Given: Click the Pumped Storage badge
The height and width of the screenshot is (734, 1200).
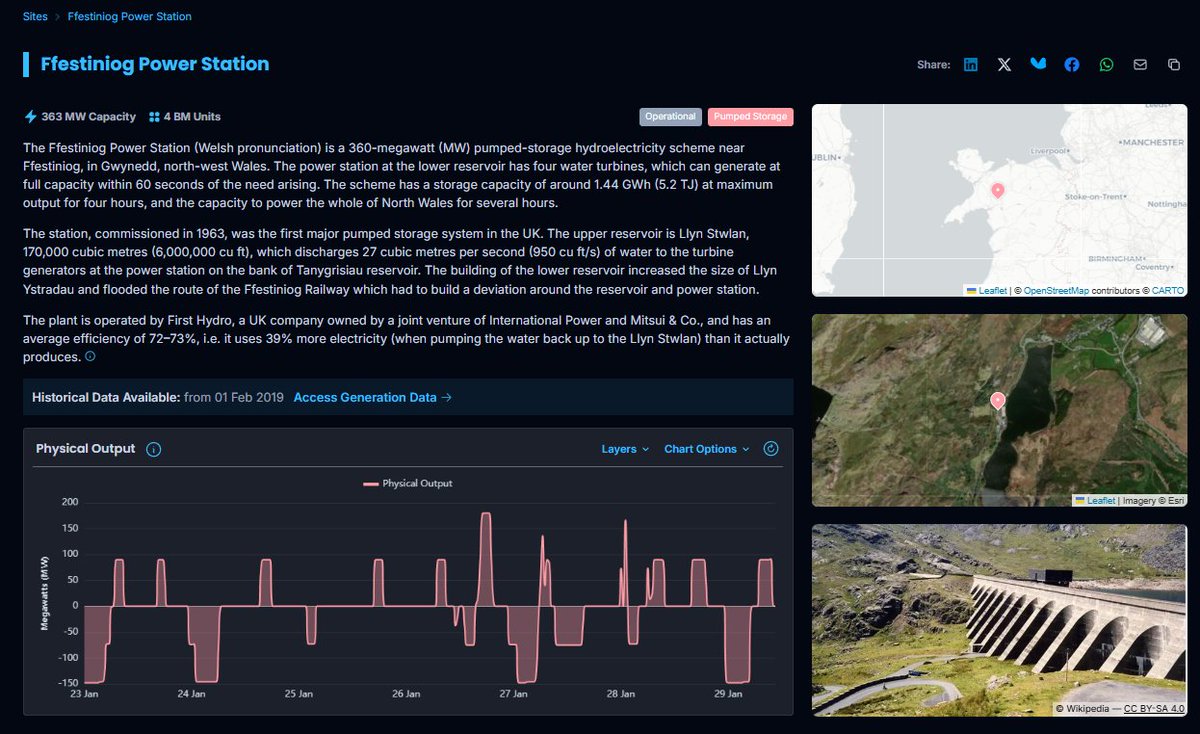Looking at the screenshot, I should coord(750,117).
